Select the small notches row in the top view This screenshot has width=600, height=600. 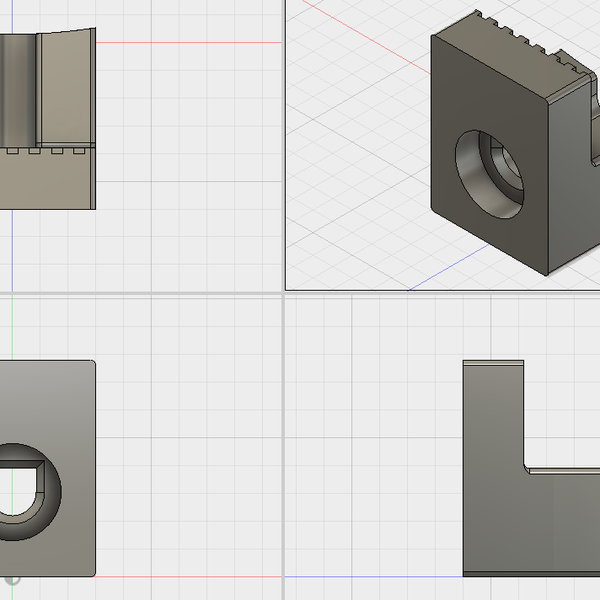(x=50, y=153)
